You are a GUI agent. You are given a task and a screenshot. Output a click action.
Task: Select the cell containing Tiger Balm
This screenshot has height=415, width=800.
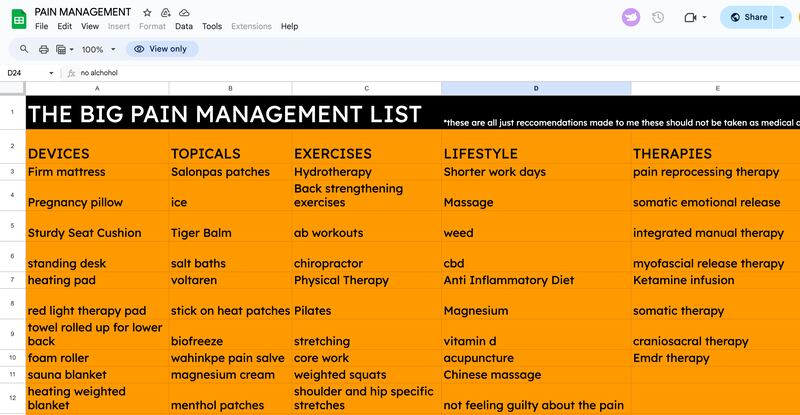[x=230, y=233]
